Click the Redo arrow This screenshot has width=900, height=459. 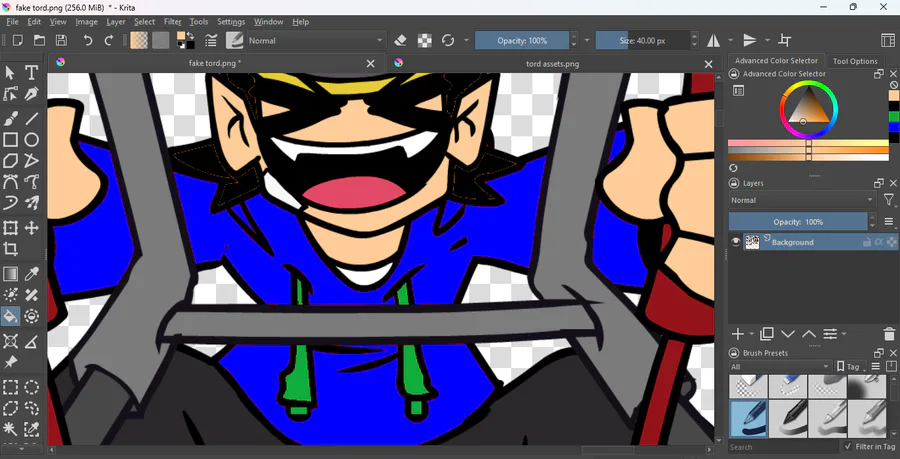(108, 40)
